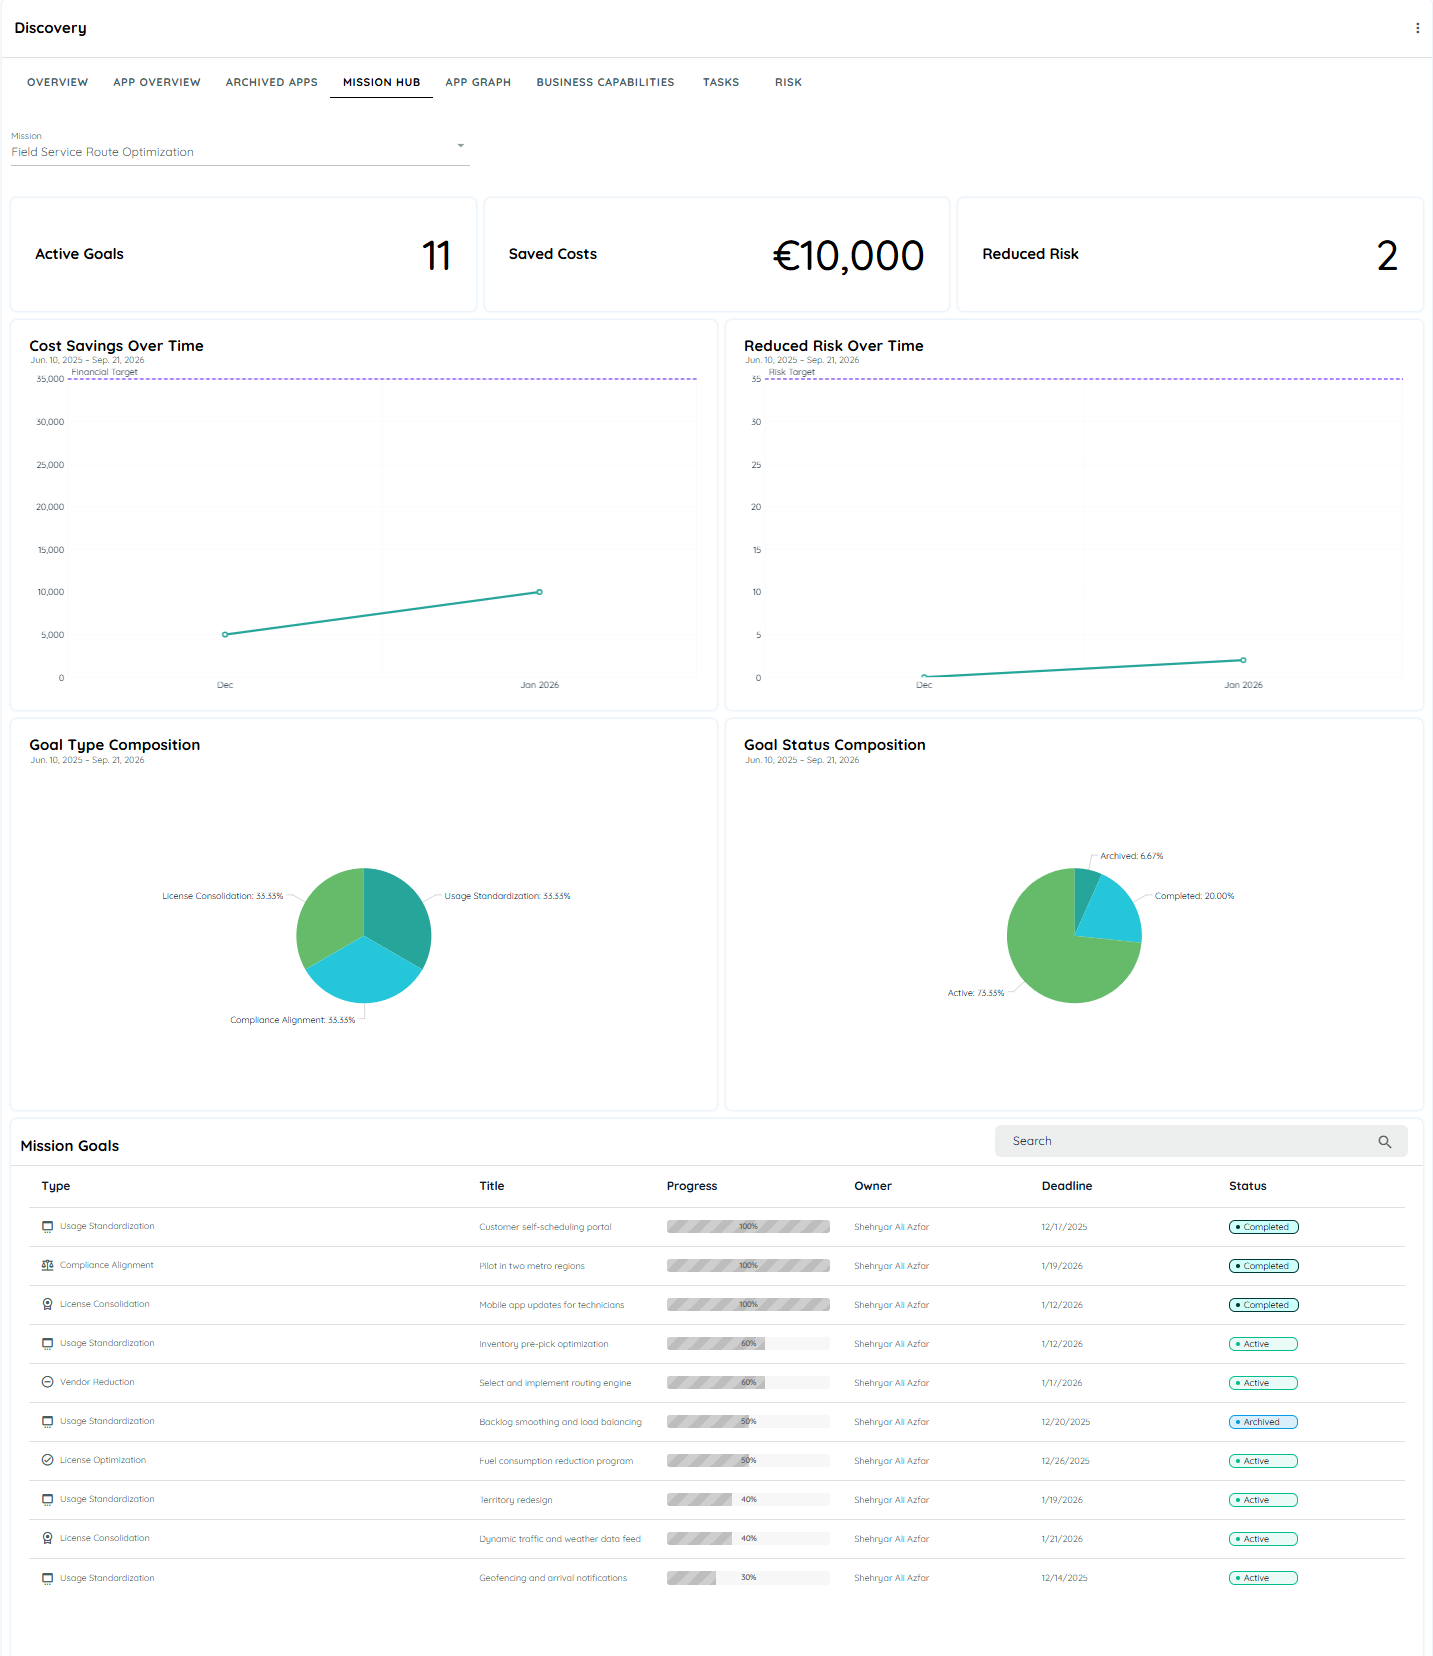The image size is (1433, 1656).
Task: Click Usage Standardization icon in first row
Action: tap(47, 1226)
